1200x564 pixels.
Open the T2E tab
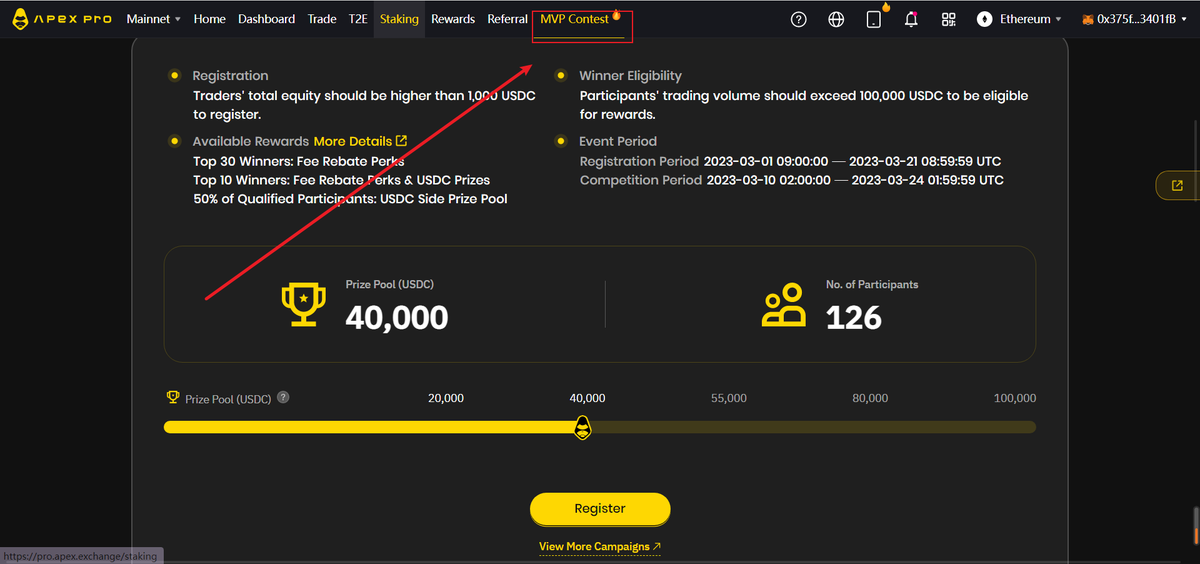coord(358,19)
